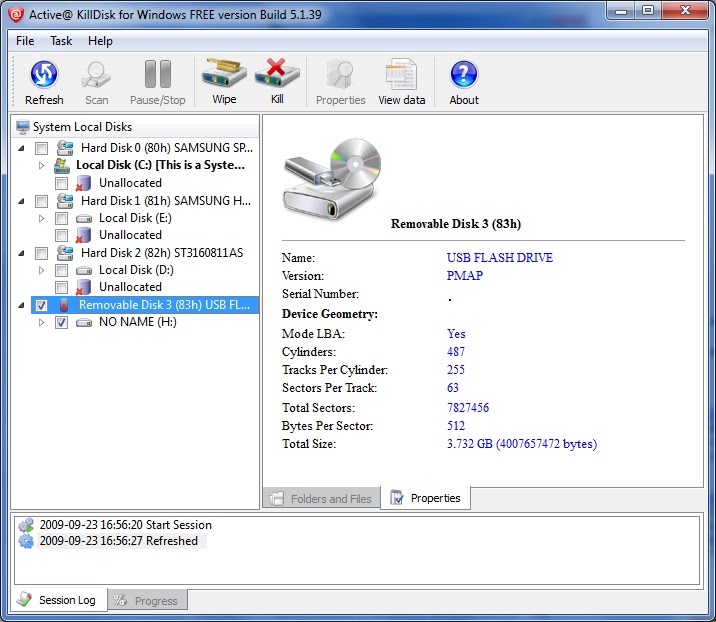
Task: Check Unallocated checkbox under Hard Disk 1
Action: click(62, 236)
